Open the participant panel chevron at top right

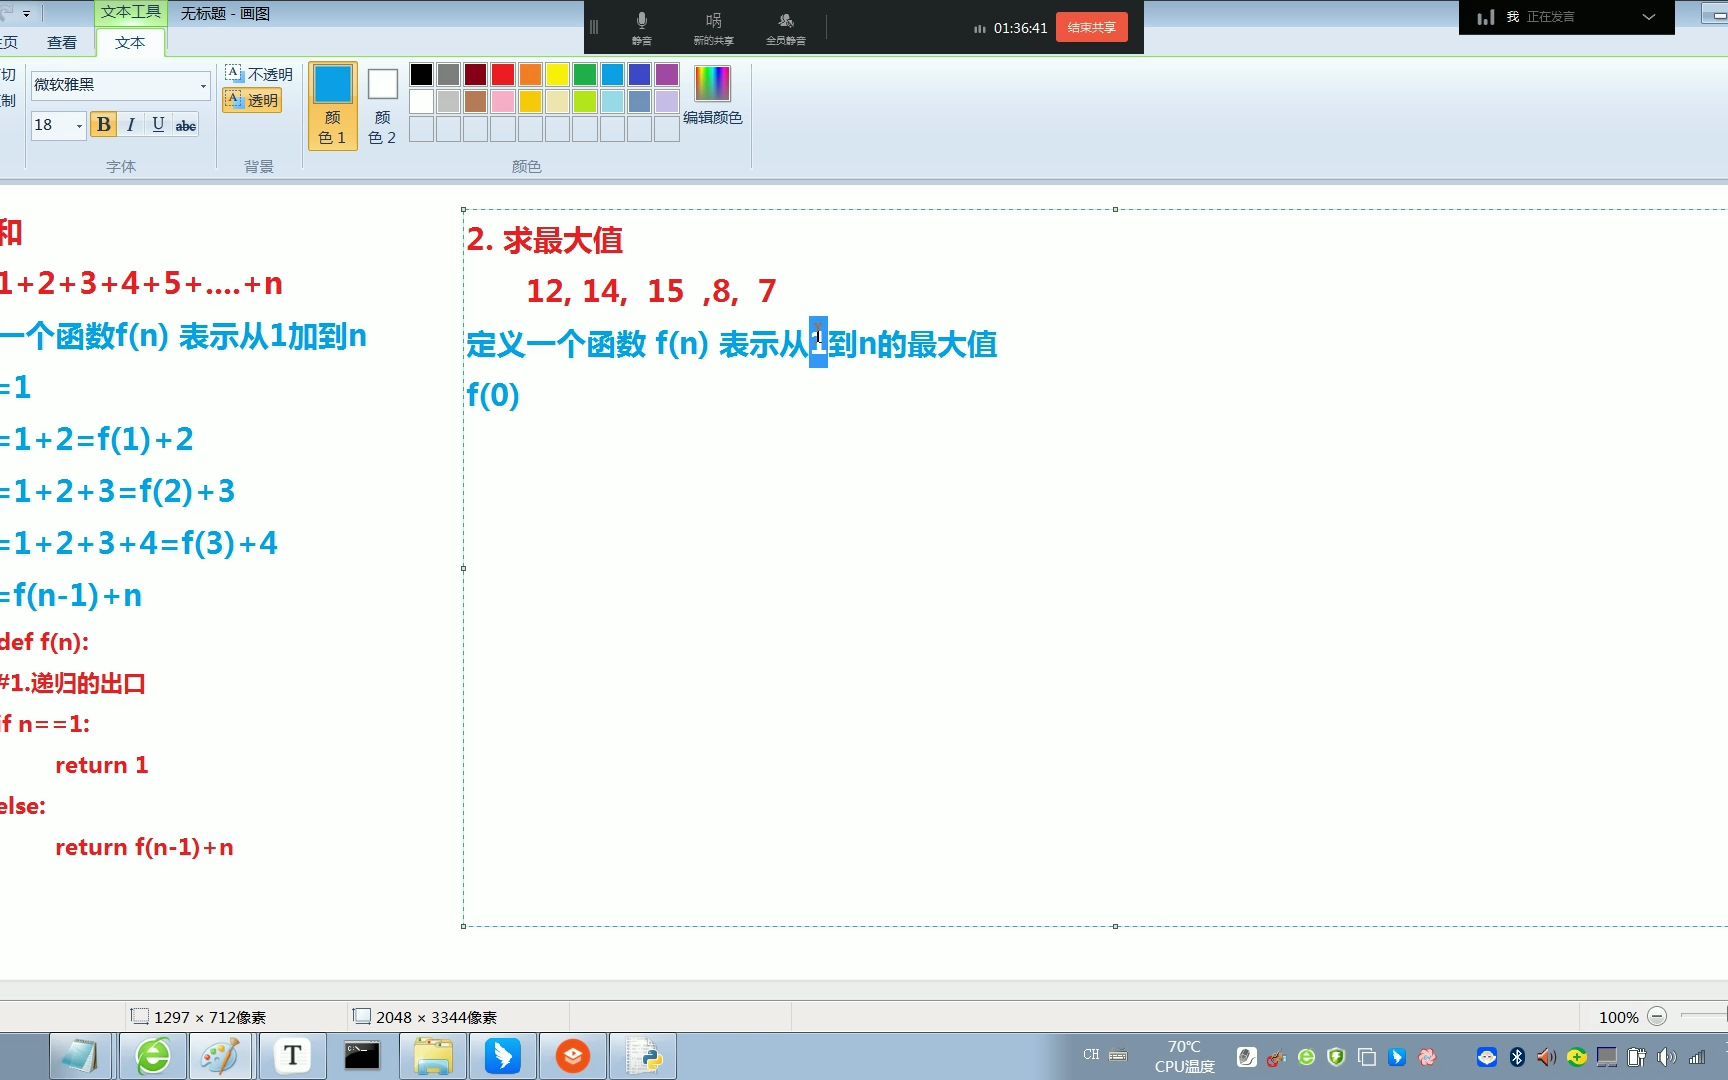(x=1649, y=17)
